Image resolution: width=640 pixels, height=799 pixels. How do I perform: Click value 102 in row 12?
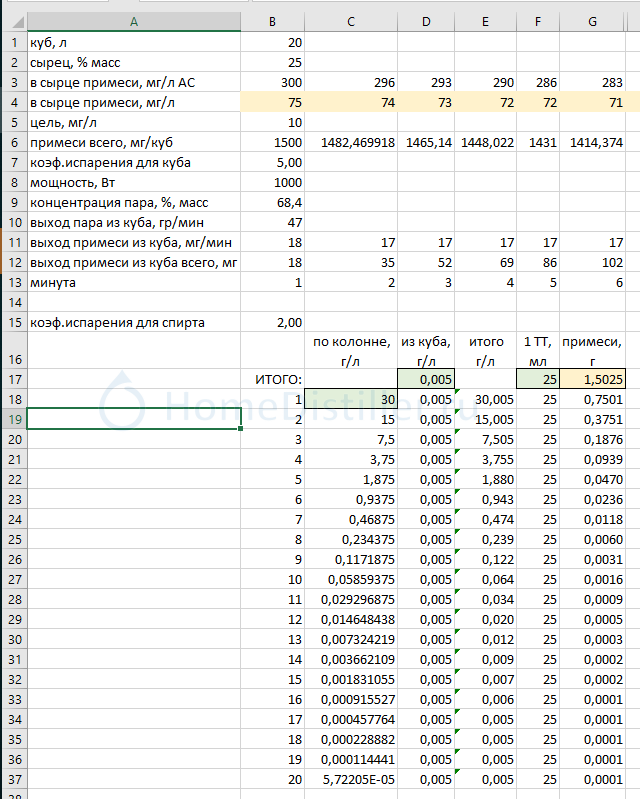point(592,262)
